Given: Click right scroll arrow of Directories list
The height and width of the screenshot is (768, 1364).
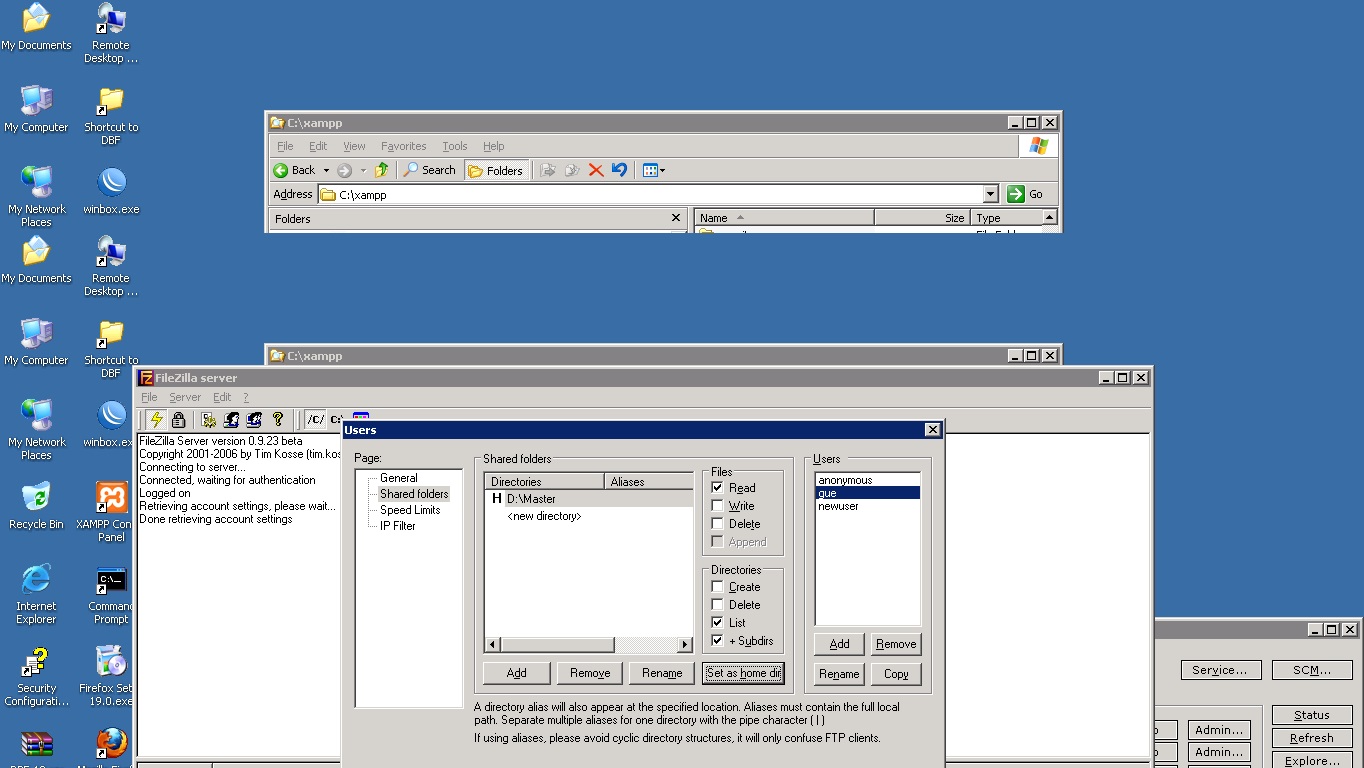Looking at the screenshot, I should pos(685,645).
